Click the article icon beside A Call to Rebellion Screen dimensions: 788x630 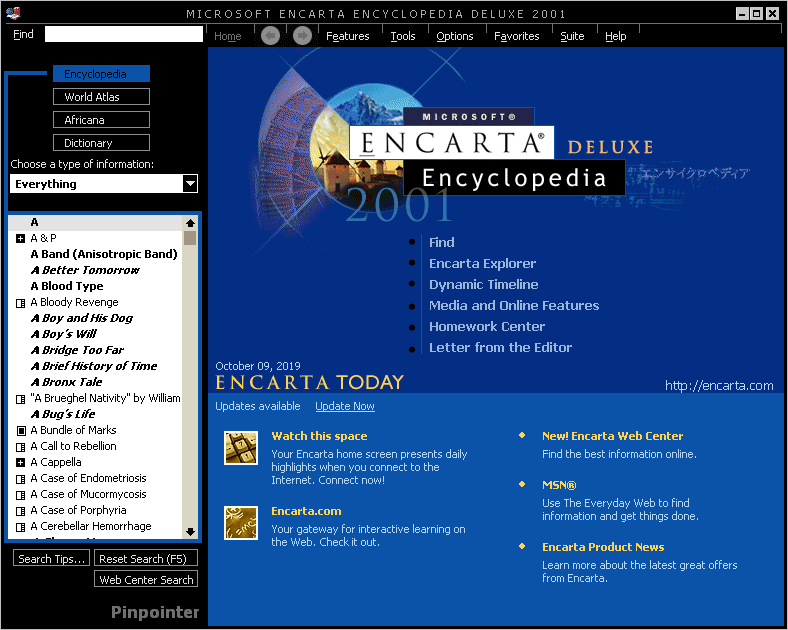[21, 447]
